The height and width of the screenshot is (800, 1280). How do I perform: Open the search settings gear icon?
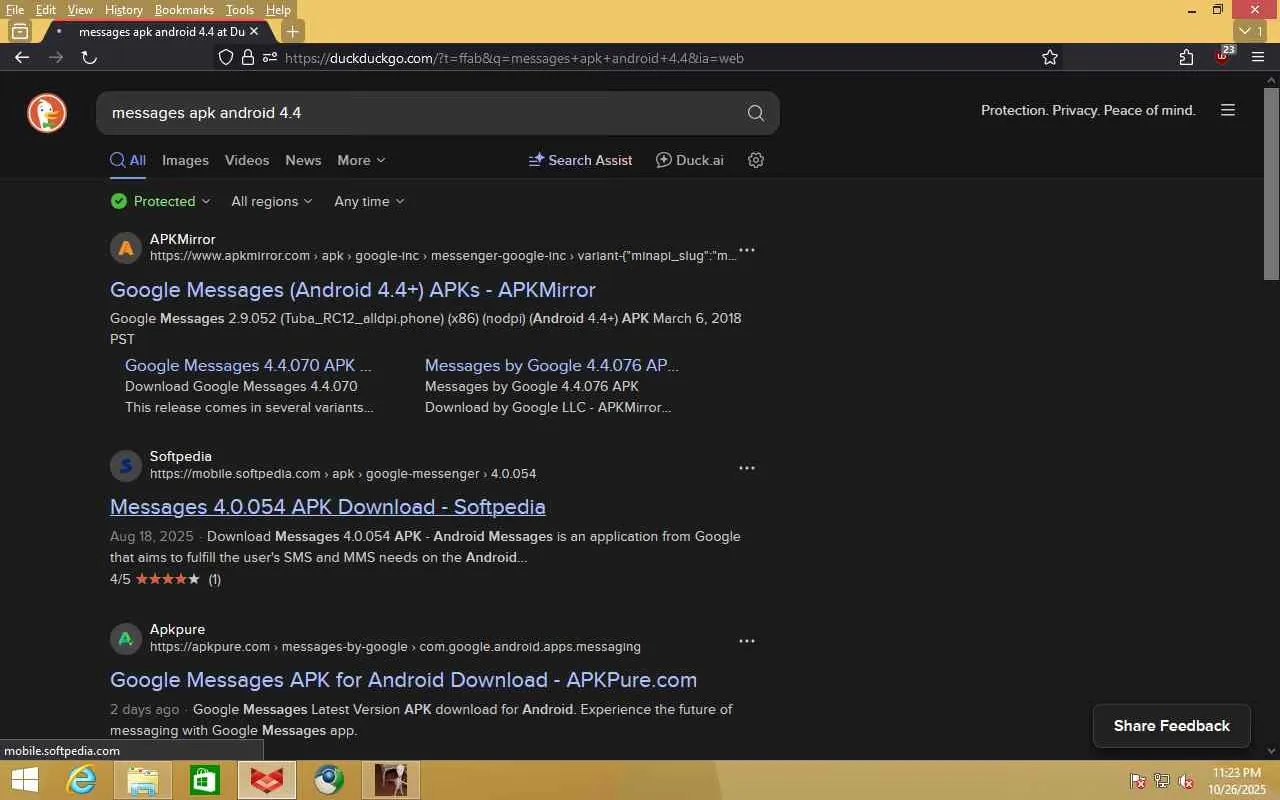coord(756,160)
